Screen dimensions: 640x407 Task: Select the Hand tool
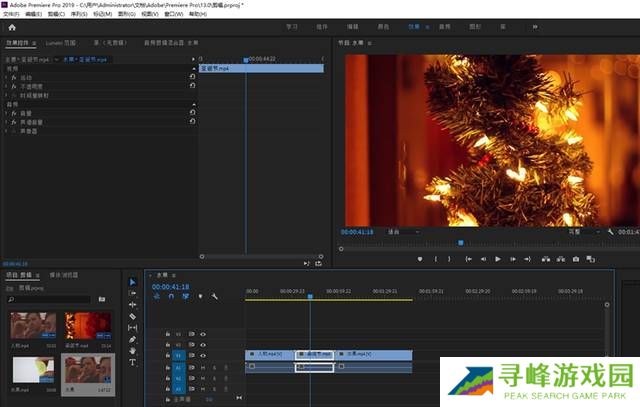(x=133, y=351)
